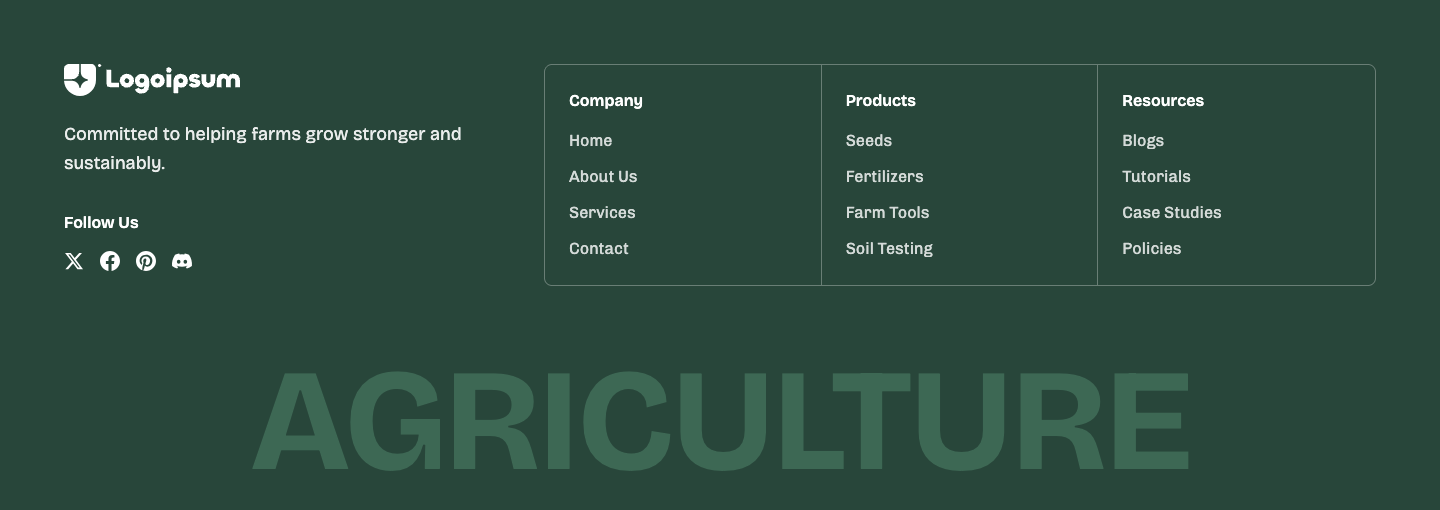Open the X (Twitter) social icon
Viewport: 1440px width, 510px height.
(74, 261)
